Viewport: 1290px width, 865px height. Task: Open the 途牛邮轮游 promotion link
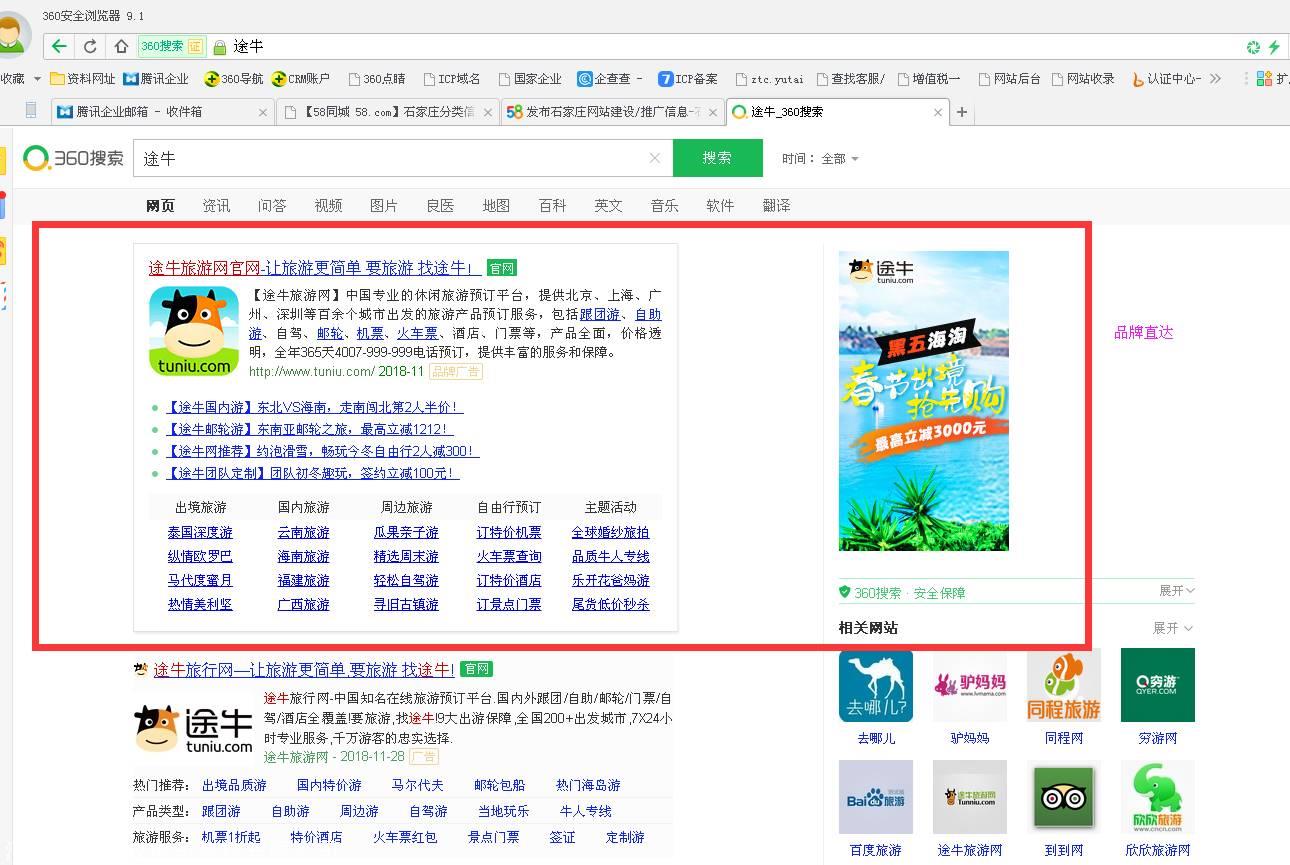309,429
